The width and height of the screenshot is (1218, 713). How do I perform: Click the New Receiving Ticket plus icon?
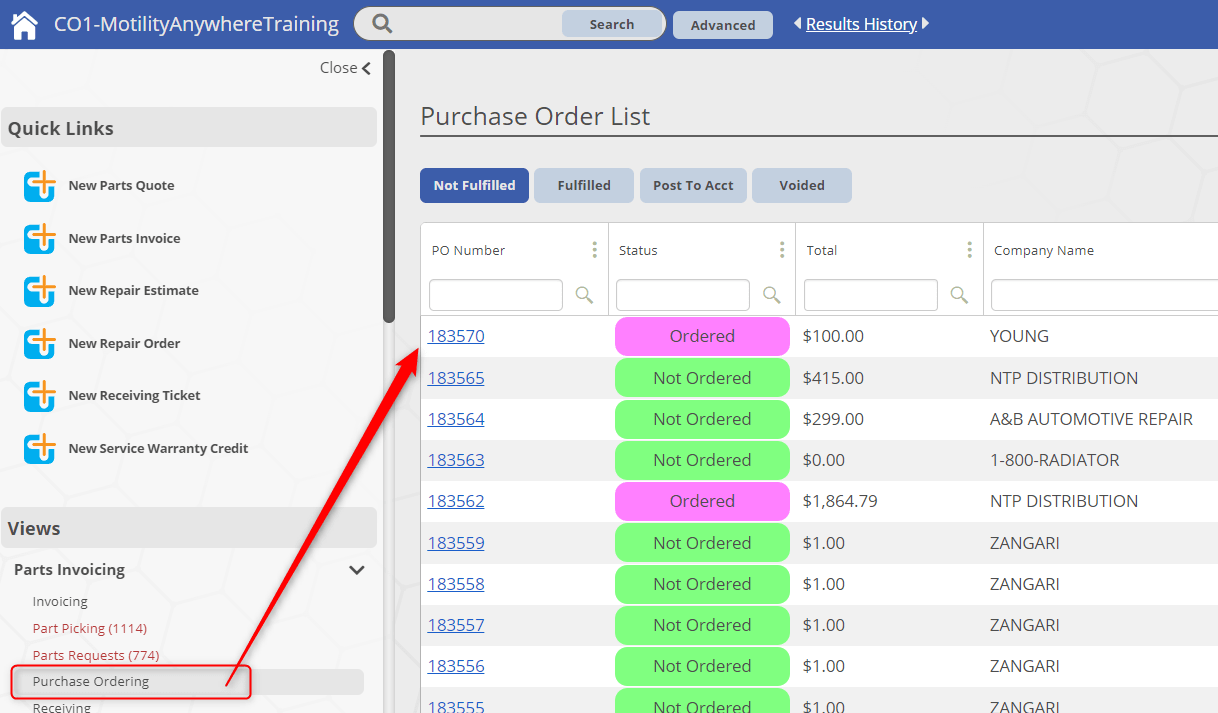click(x=40, y=396)
